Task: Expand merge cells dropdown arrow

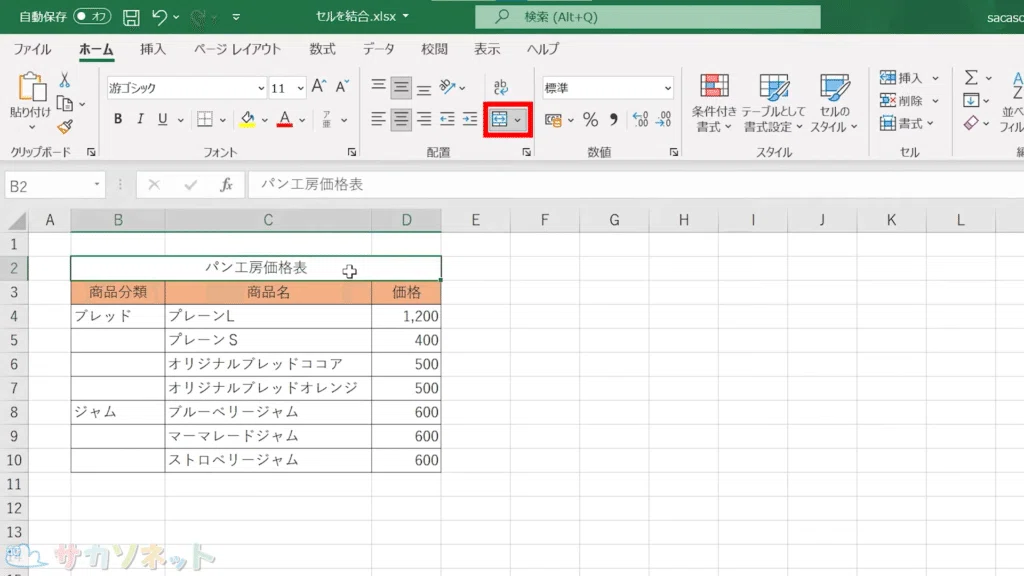Action: click(517, 120)
